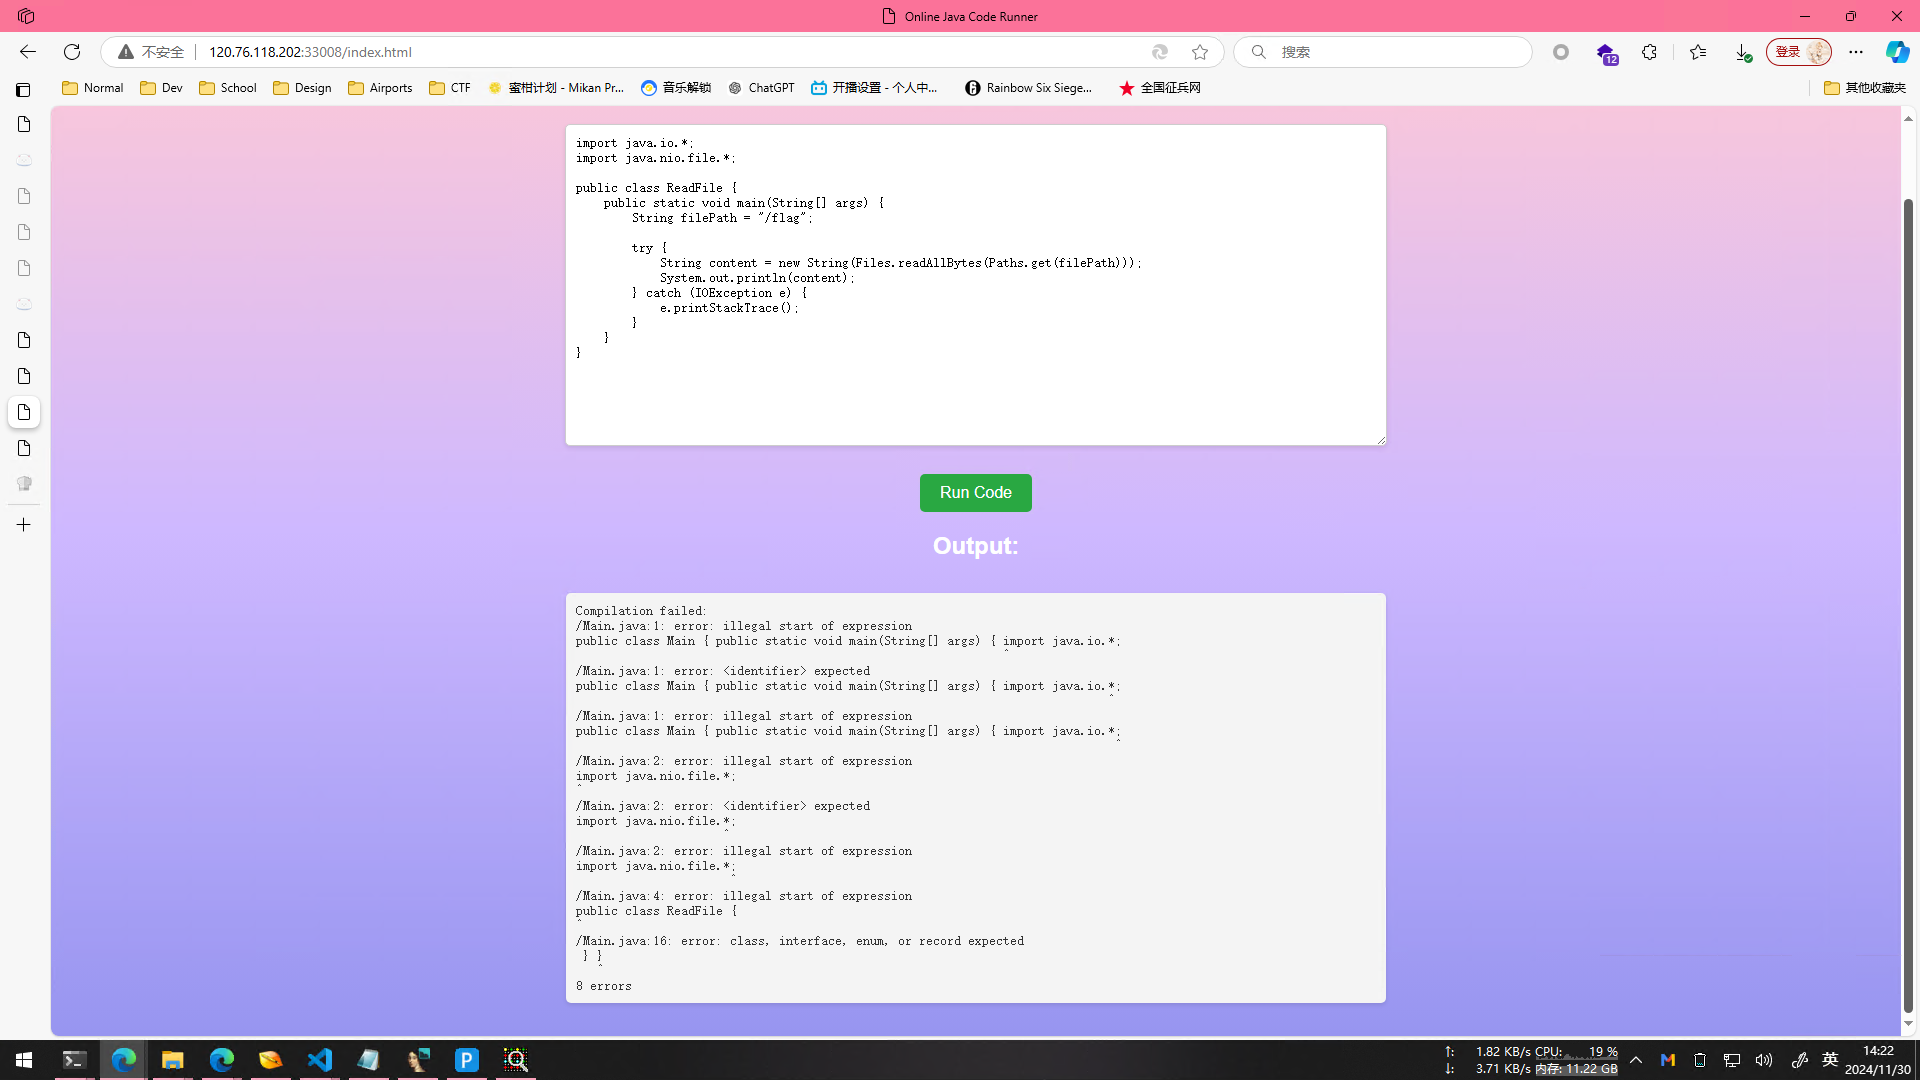This screenshot has width=1920, height=1080.
Task: Open the Extensions puzzle icon
Action: pos(1649,52)
